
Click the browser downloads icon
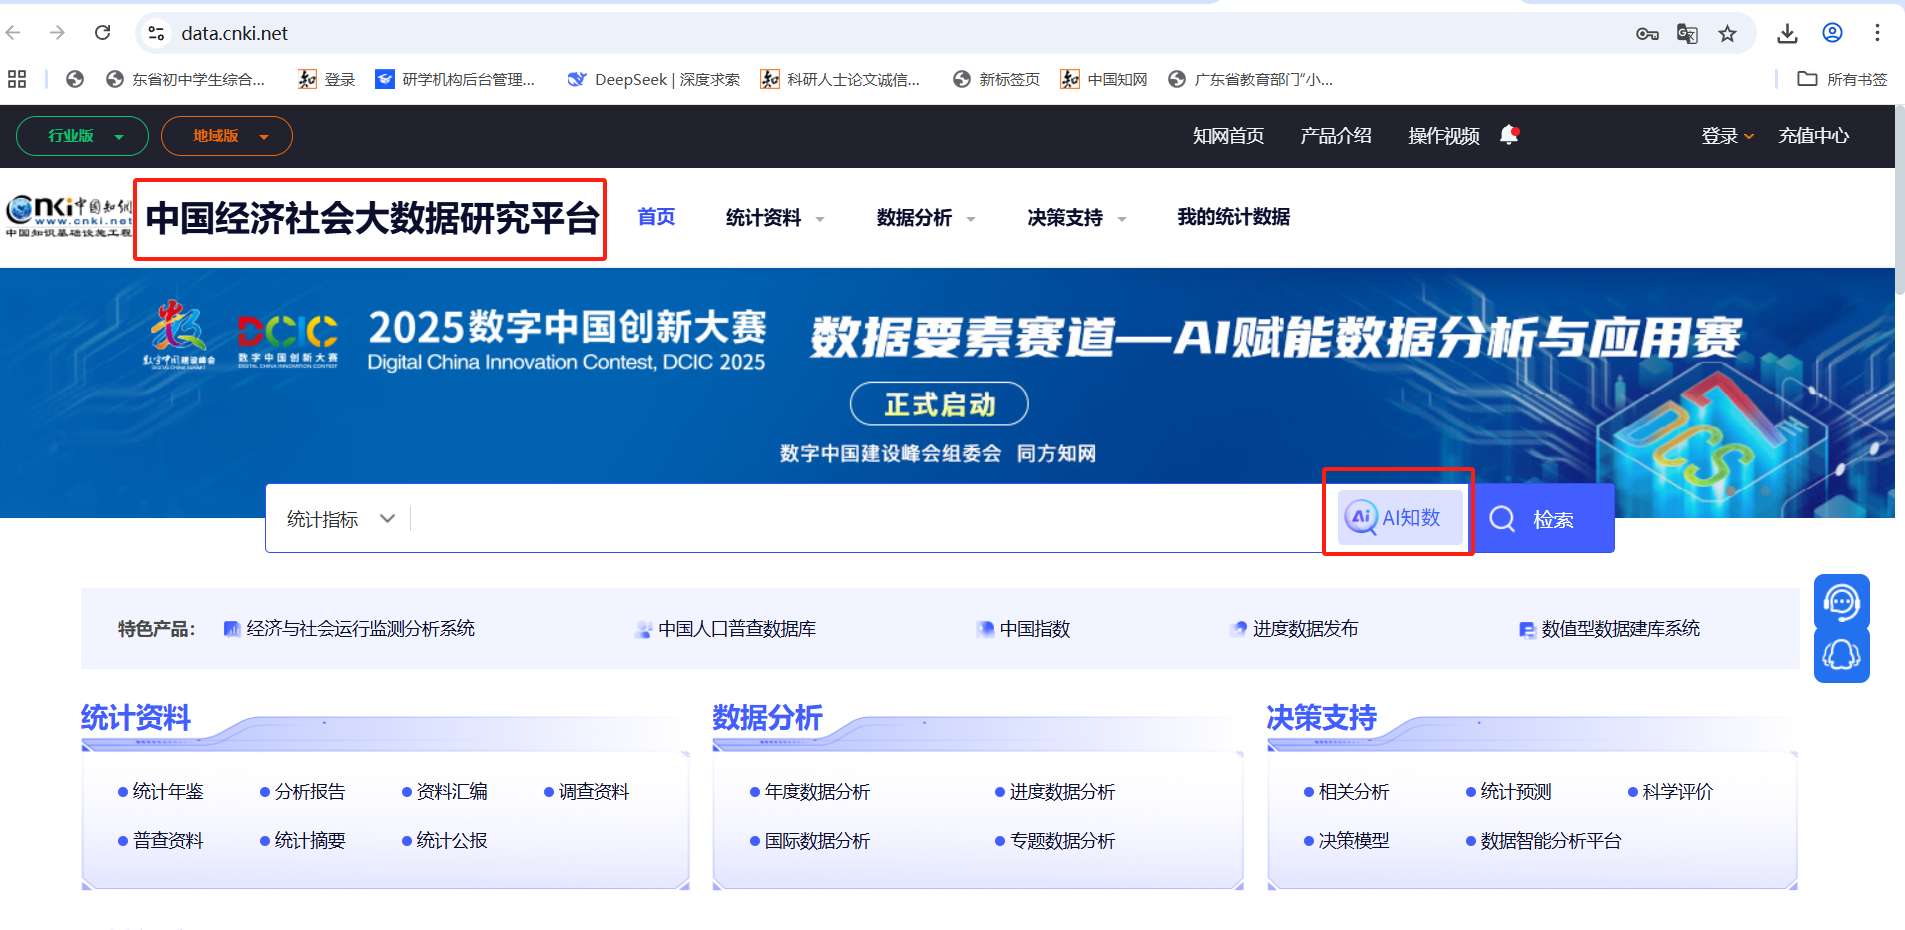click(x=1787, y=33)
